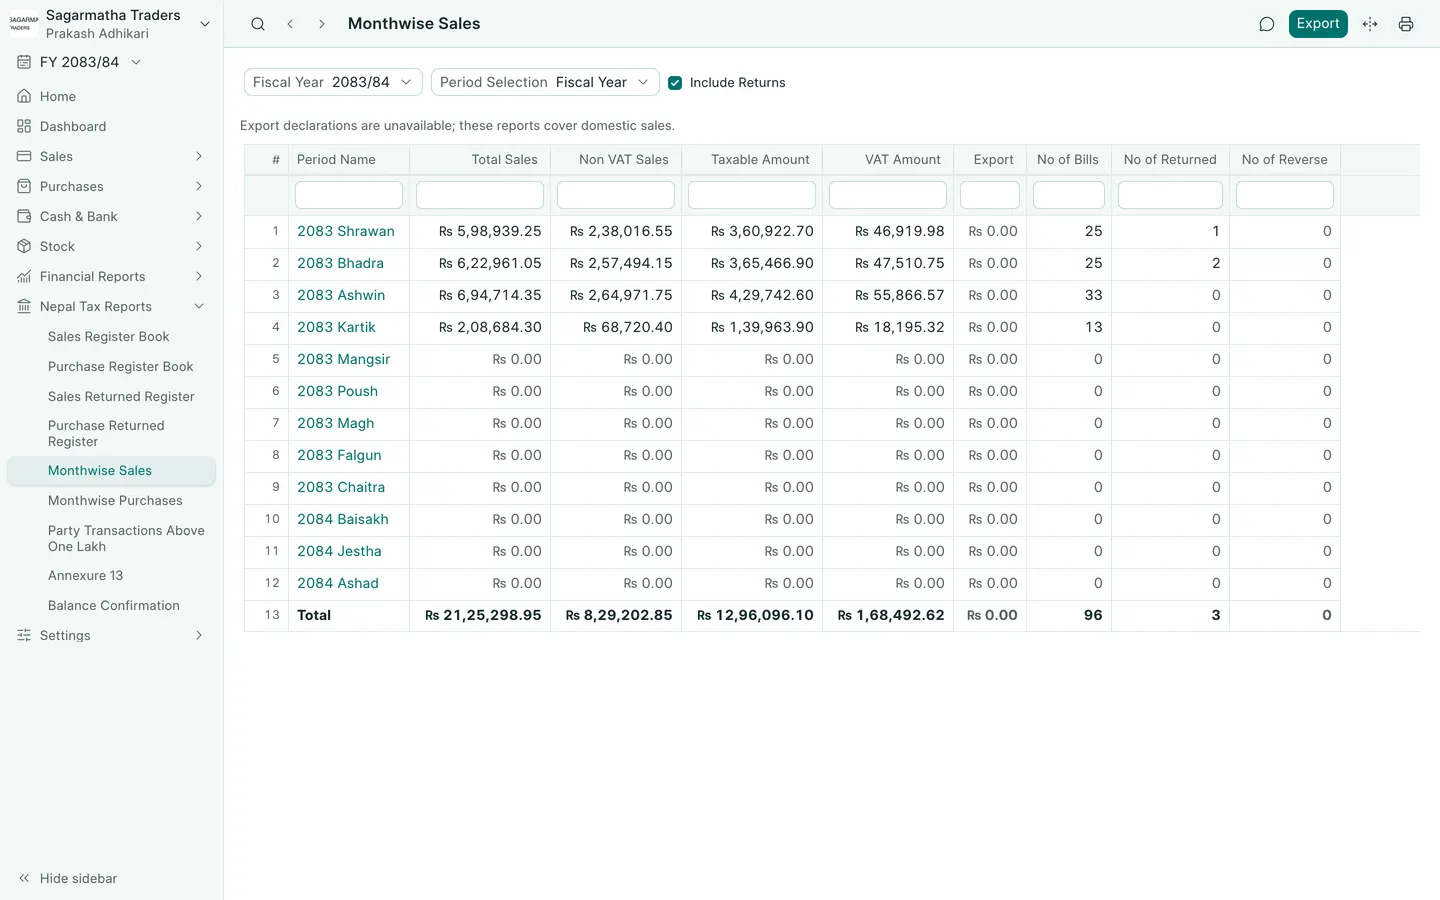This screenshot has width=1440, height=900.
Task: Open Purchase Register Book
Action: tap(121, 367)
